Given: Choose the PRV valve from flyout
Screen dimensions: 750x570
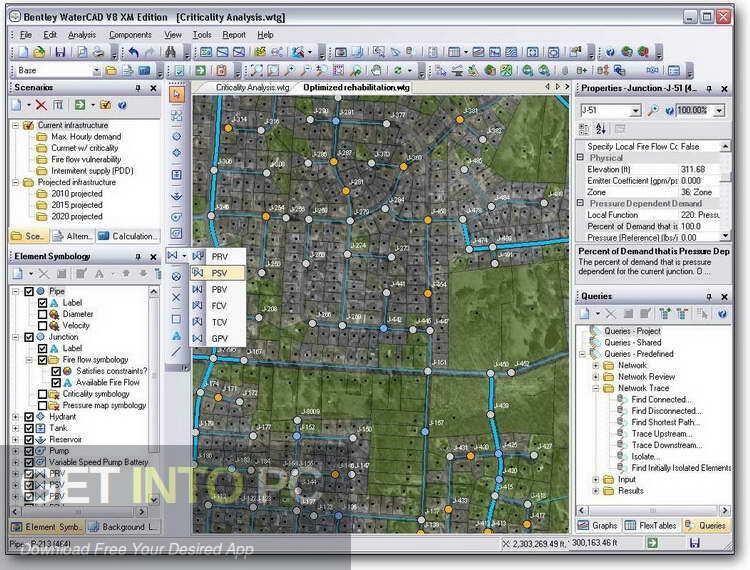Looking at the screenshot, I should click(x=218, y=257).
